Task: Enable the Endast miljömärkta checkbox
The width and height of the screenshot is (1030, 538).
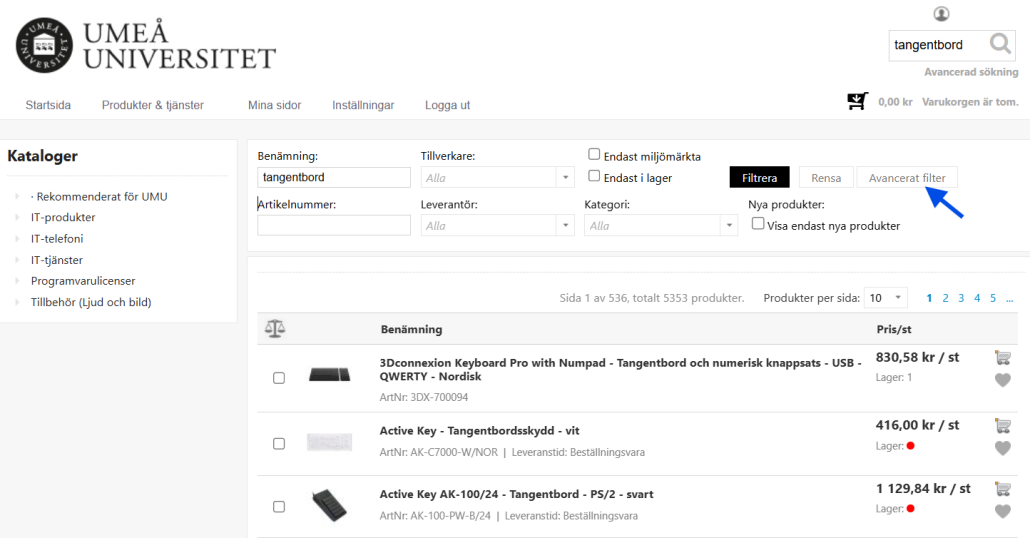Action: (594, 155)
